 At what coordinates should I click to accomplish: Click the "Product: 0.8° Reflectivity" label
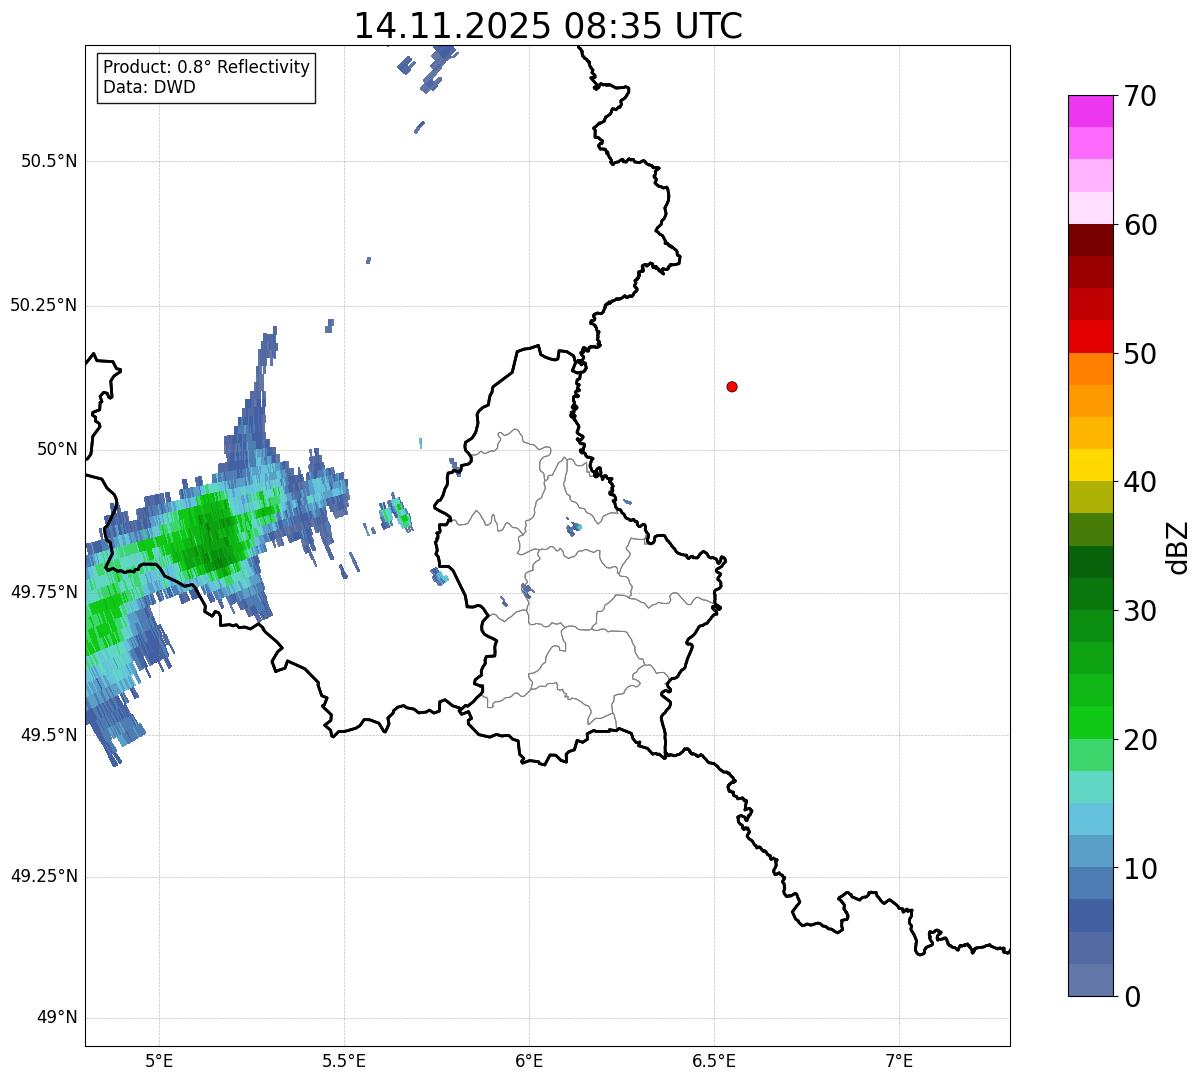[207, 67]
